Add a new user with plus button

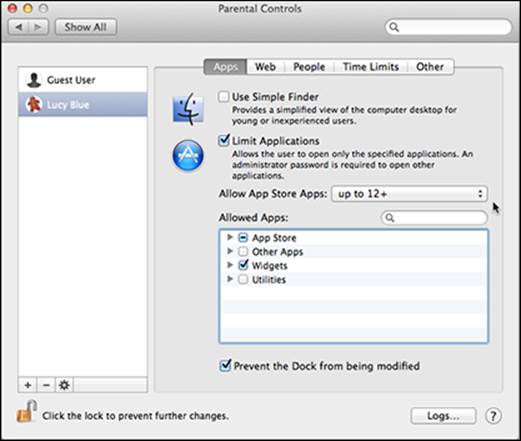[x=28, y=385]
